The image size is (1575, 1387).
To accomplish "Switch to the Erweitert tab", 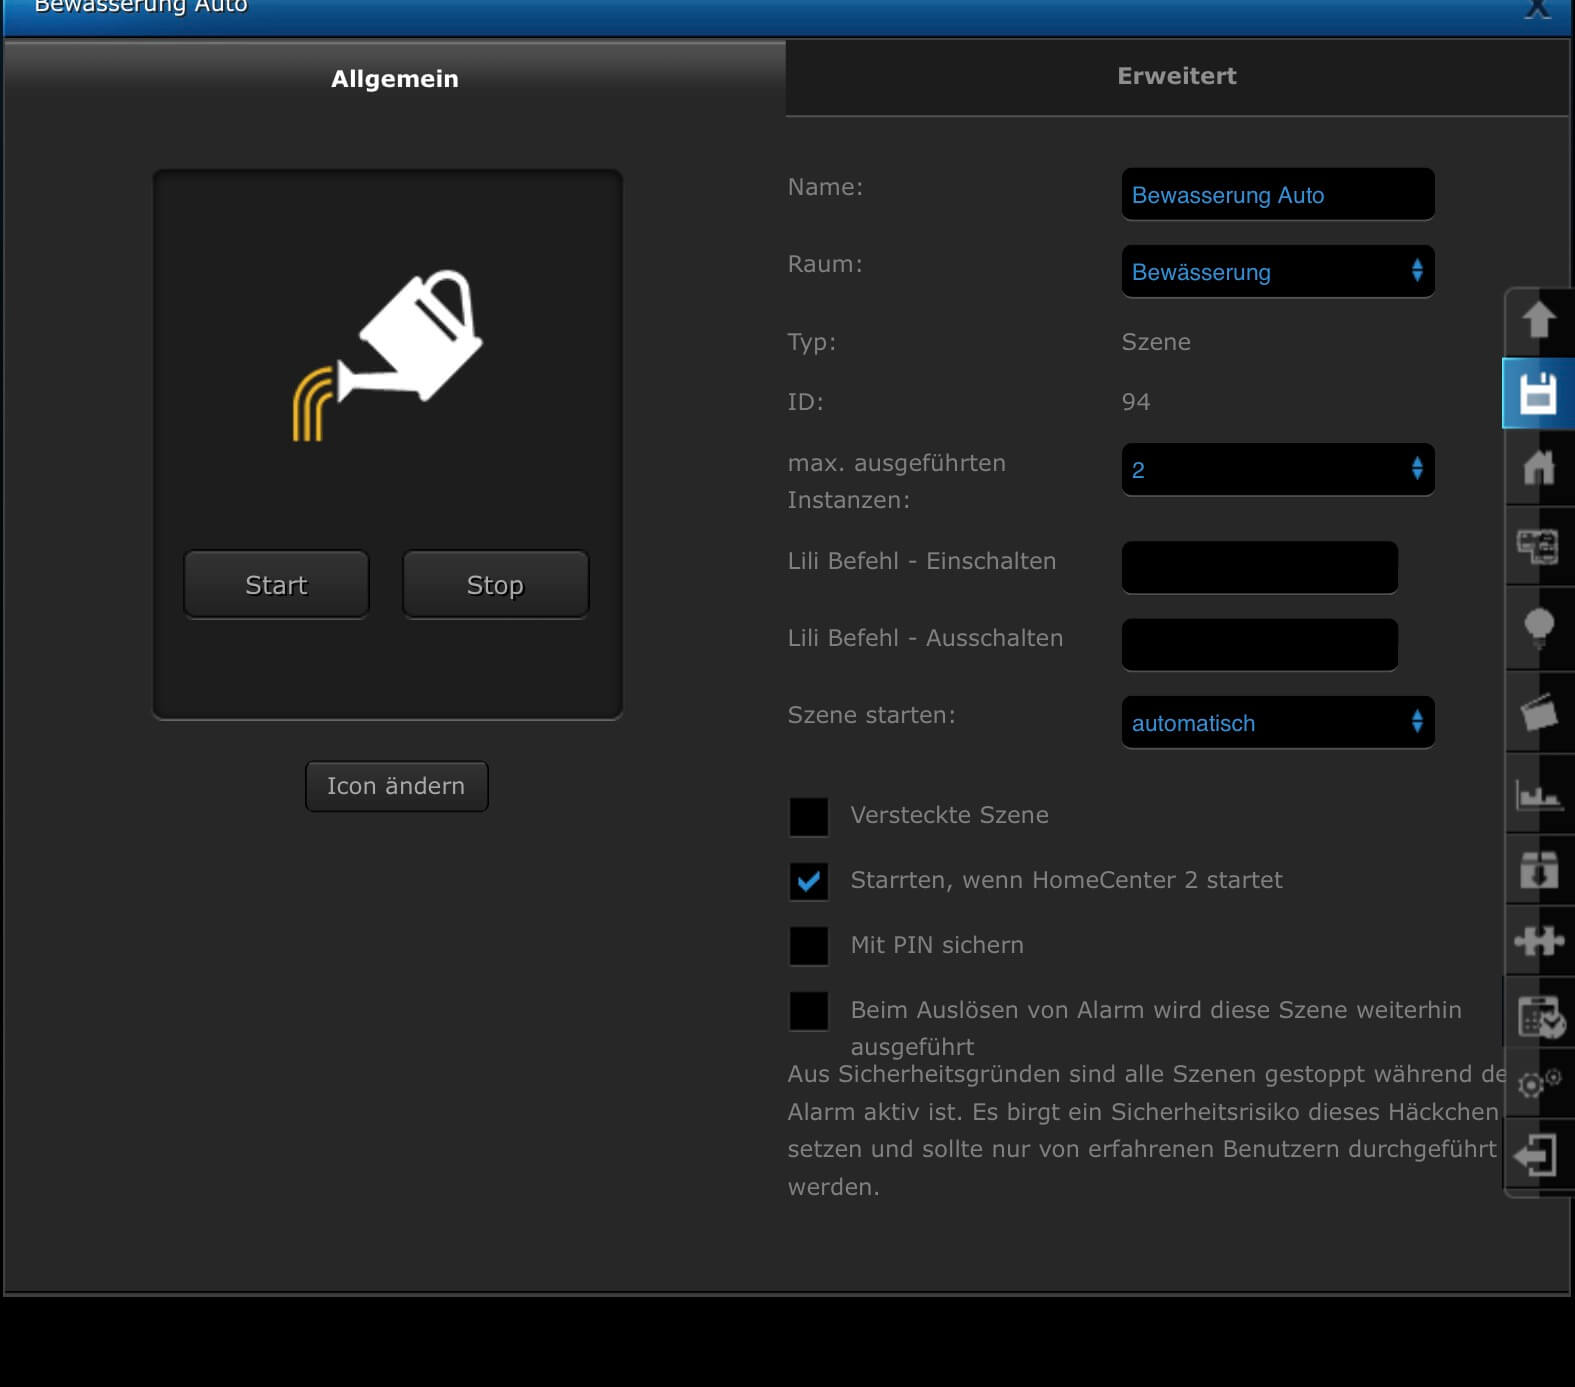I will point(1176,77).
